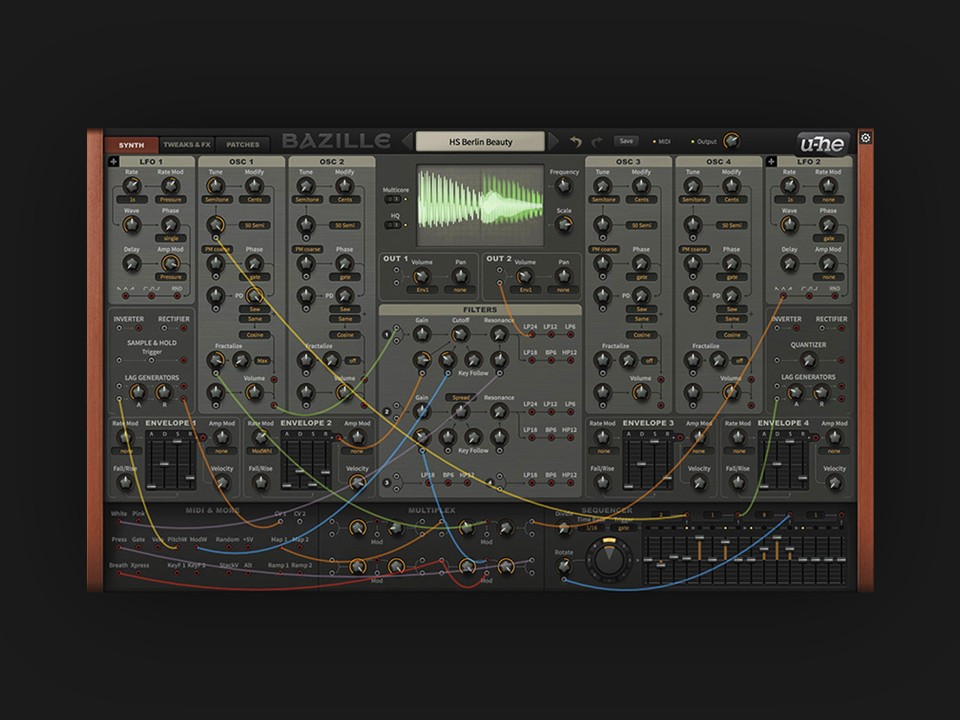Click the Envelope 1 Velocity knob
Viewport: 960px width, 720px height.
(x=222, y=483)
